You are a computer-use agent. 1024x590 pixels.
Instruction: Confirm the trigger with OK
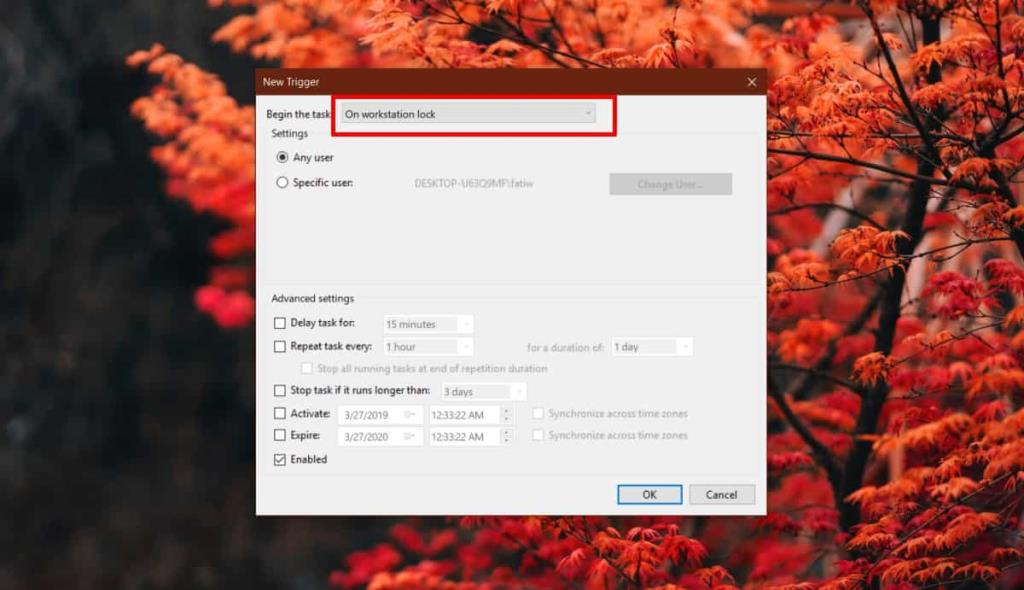pyautogui.click(x=649, y=494)
